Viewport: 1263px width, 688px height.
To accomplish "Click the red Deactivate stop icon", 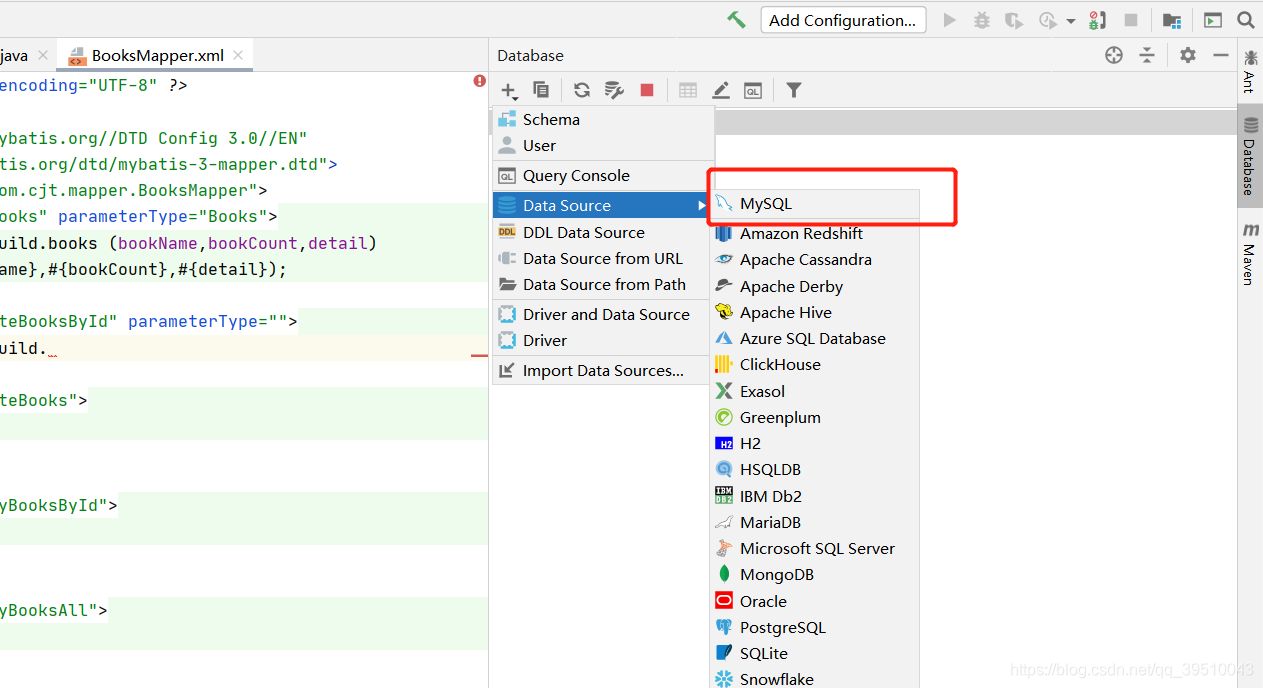I will tap(647, 90).
